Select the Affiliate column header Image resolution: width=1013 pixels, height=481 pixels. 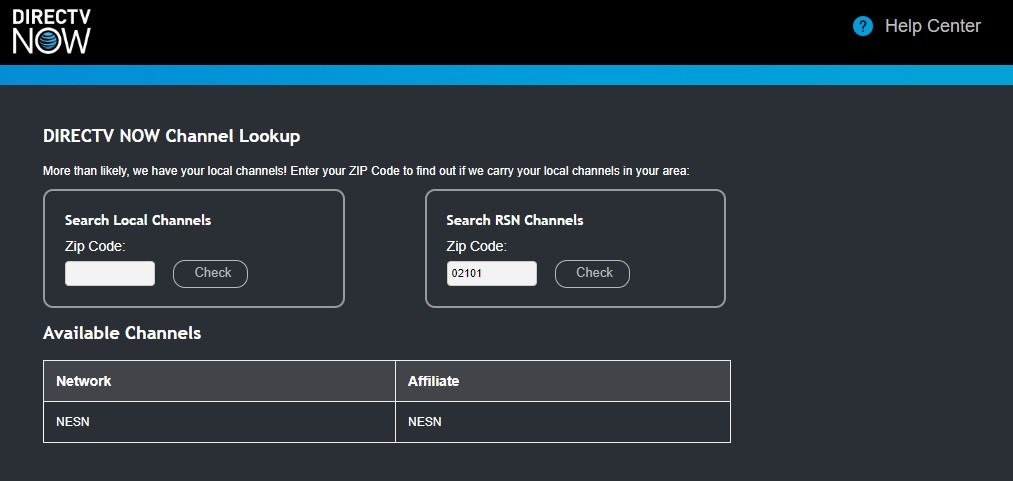click(x=563, y=381)
